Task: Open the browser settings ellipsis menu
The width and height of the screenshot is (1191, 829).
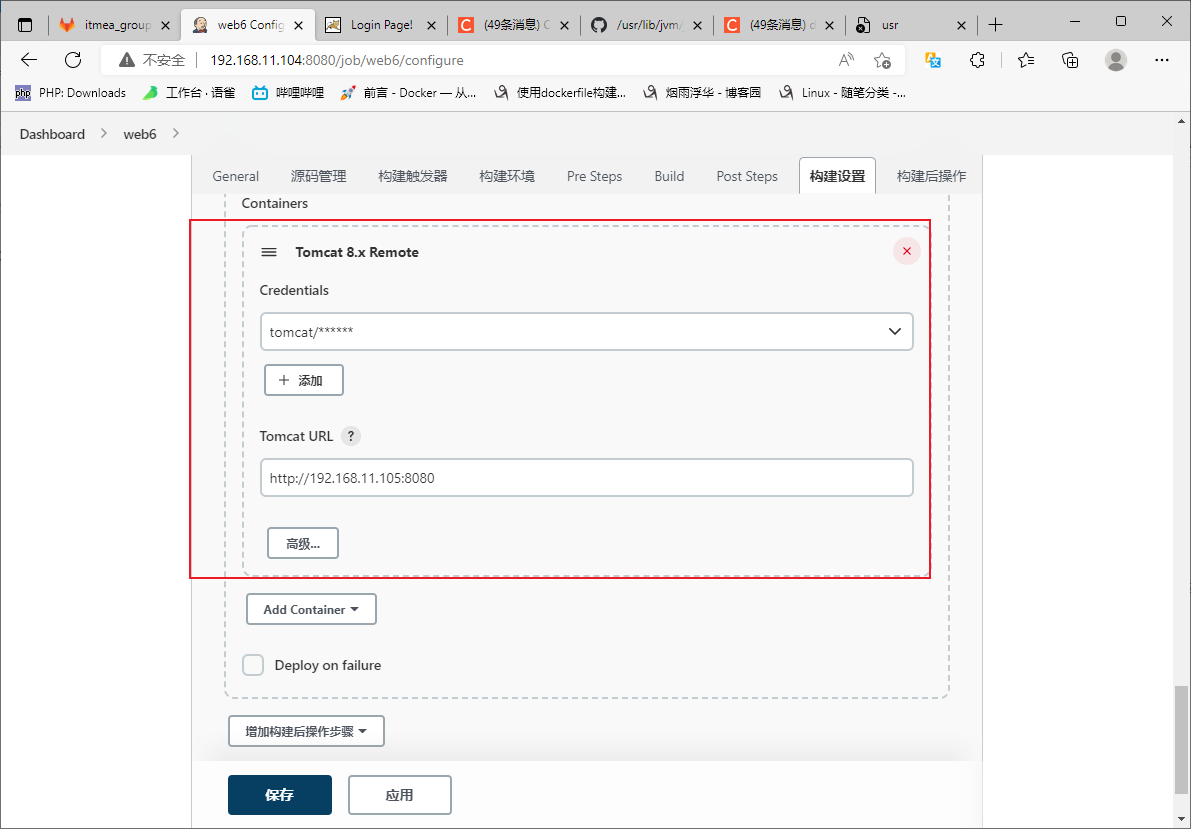Action: pos(1161,60)
